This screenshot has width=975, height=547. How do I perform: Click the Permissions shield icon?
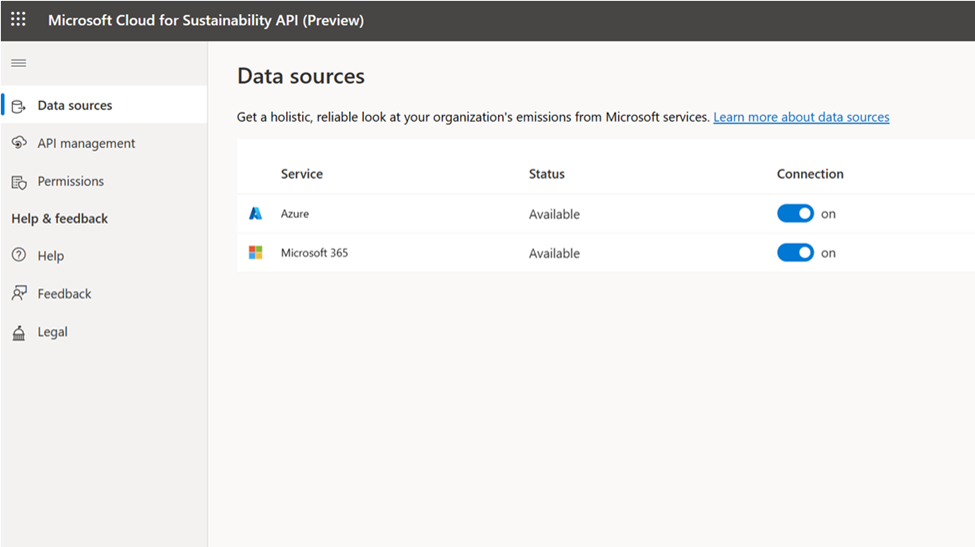click(x=19, y=182)
